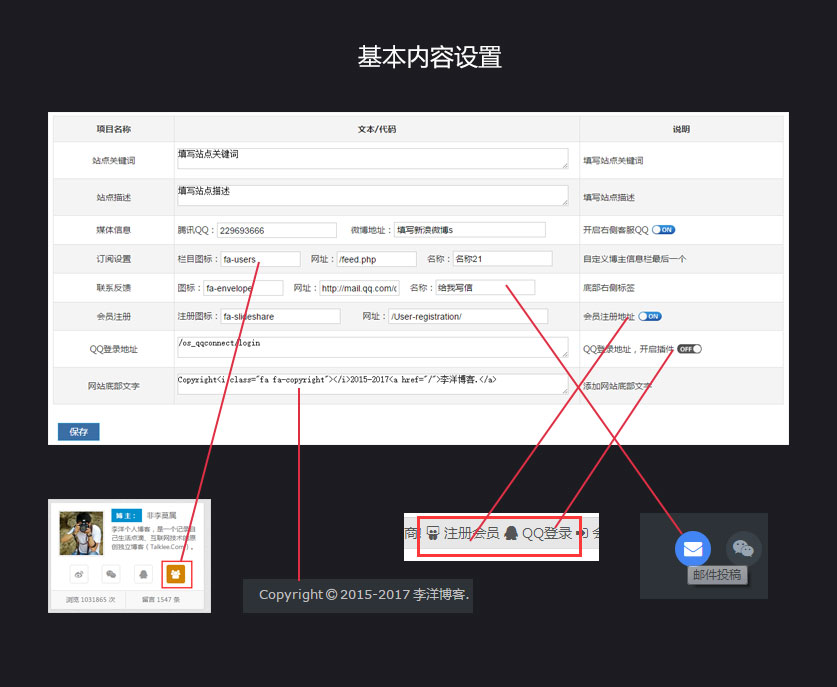The image size is (837, 687).
Task: Click the fa-slideshare 注册图标 input box
Action: coord(280,315)
